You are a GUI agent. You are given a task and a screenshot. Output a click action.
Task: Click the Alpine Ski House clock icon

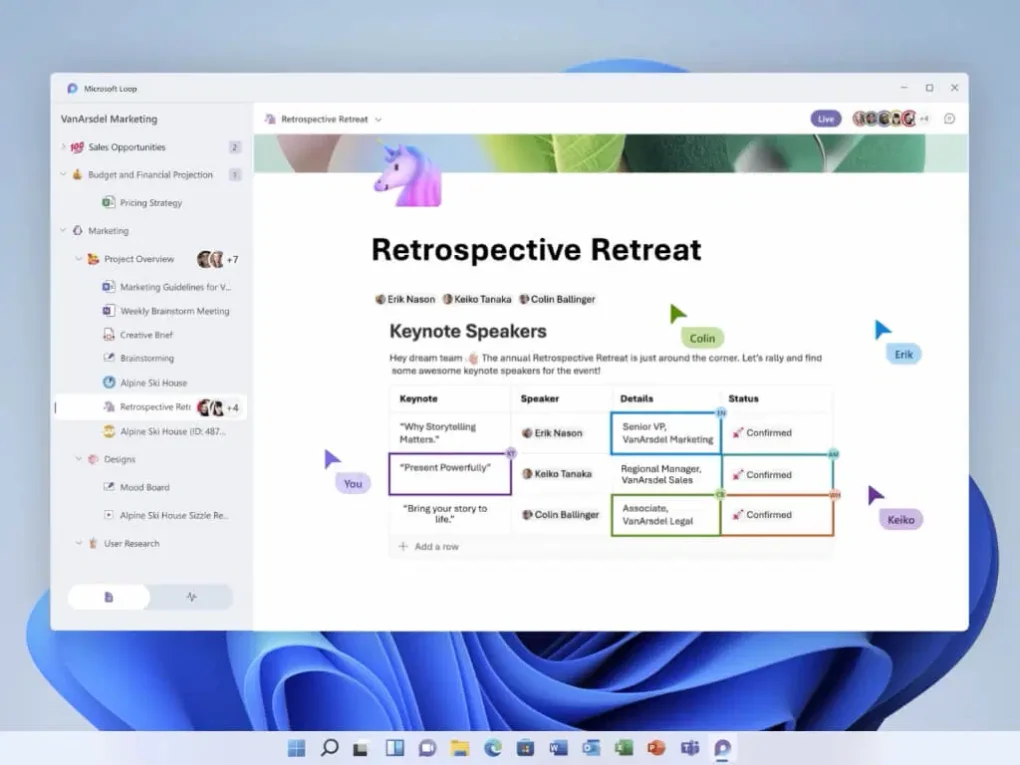point(109,383)
